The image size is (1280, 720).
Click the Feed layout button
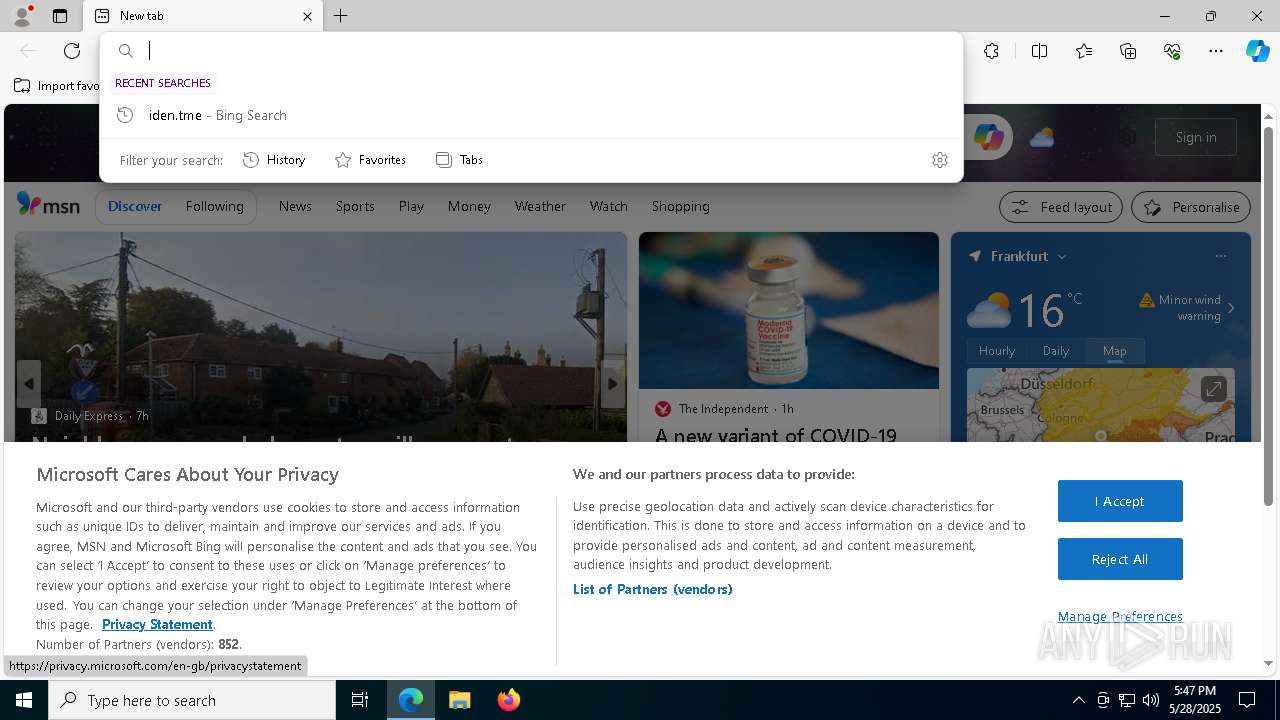click(x=1061, y=207)
